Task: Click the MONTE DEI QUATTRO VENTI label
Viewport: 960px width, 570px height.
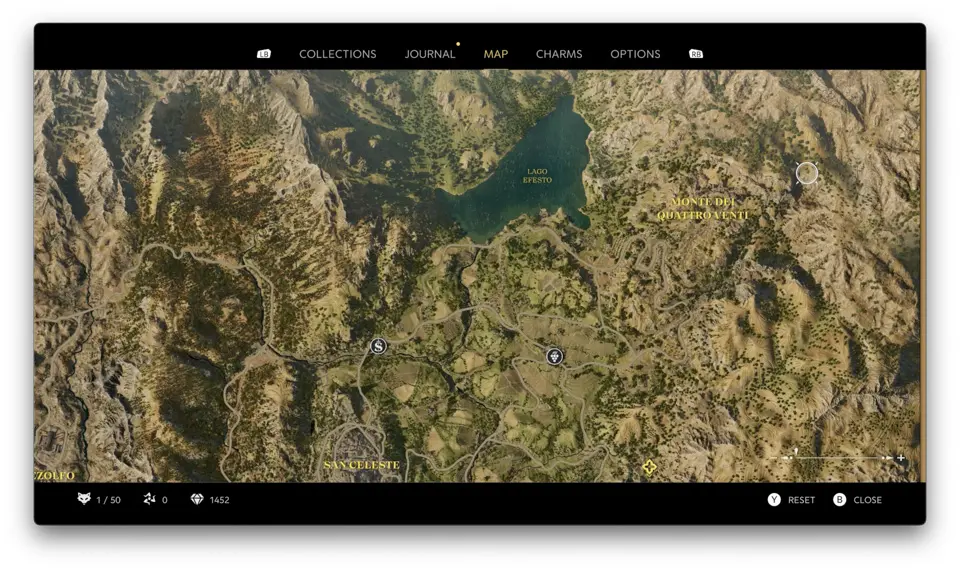Action: (702, 208)
